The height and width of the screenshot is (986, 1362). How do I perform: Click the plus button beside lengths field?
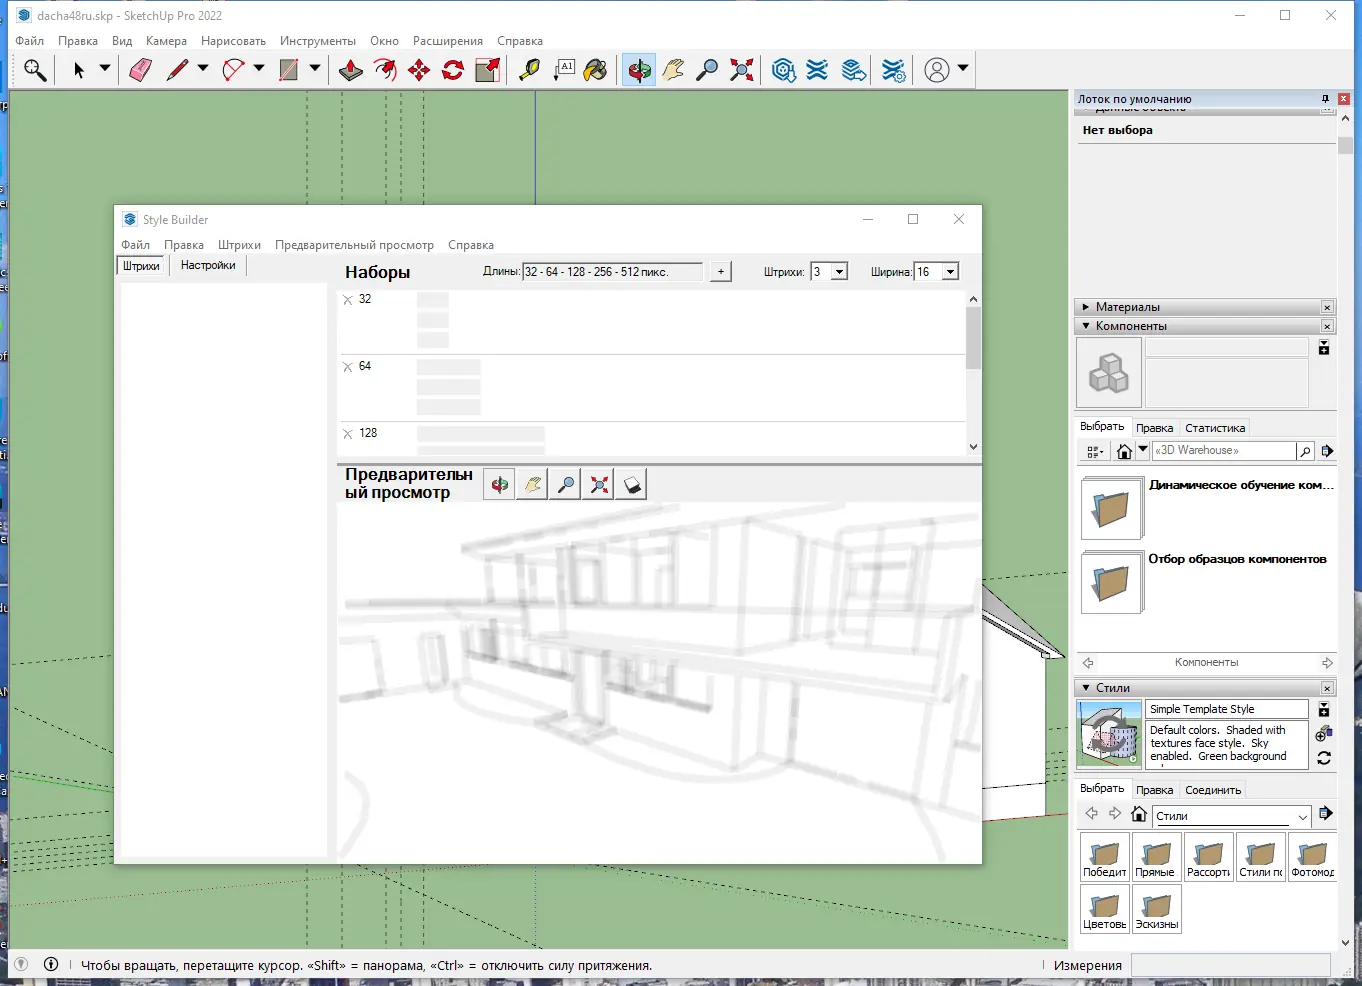720,272
